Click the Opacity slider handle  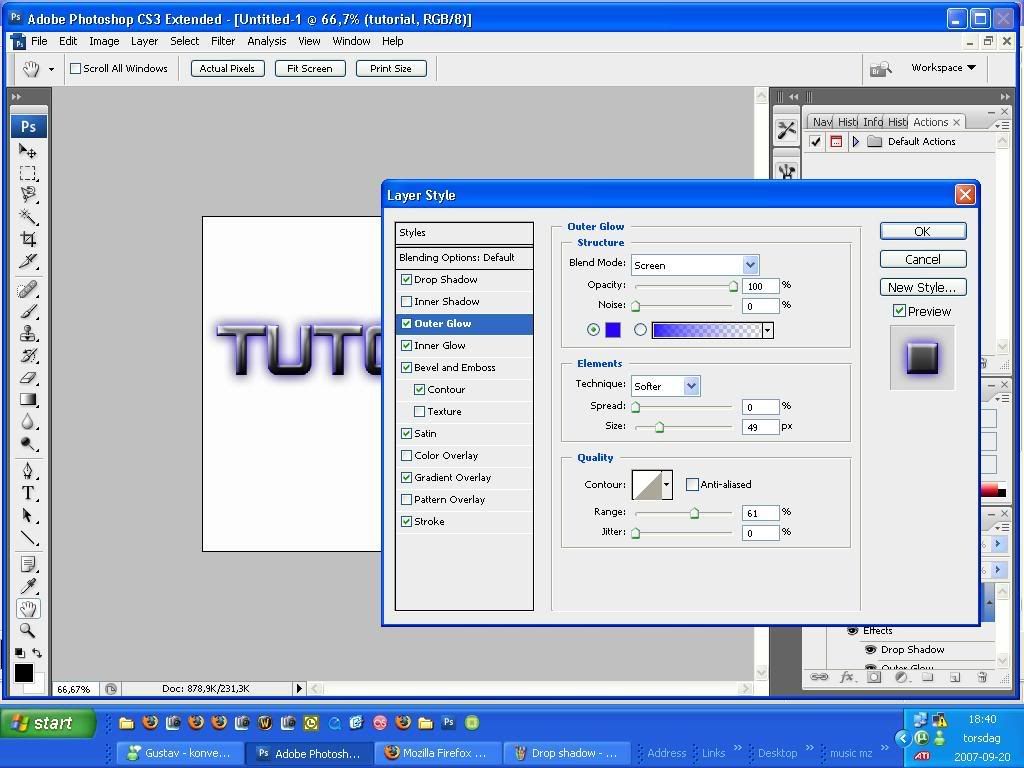pyautogui.click(x=733, y=286)
